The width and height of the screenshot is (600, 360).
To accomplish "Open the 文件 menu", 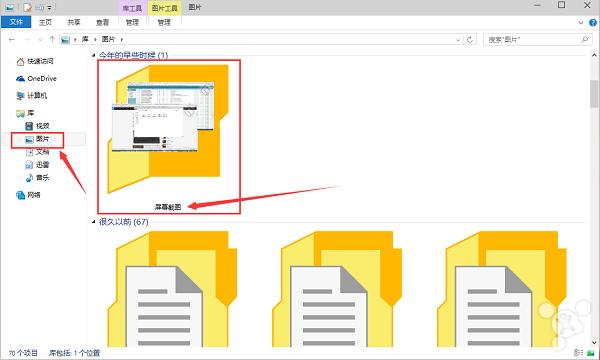I will pyautogui.click(x=16, y=22).
